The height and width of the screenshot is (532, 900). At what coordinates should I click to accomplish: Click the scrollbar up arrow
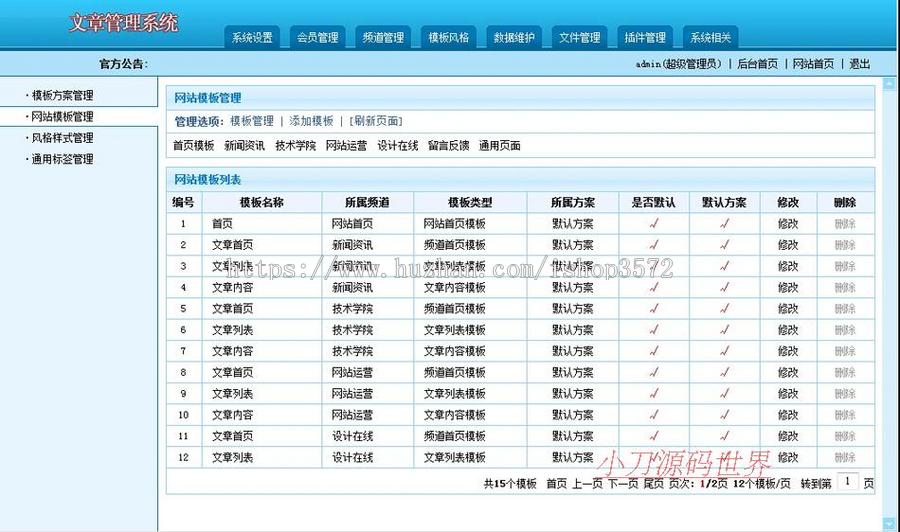tap(889, 84)
